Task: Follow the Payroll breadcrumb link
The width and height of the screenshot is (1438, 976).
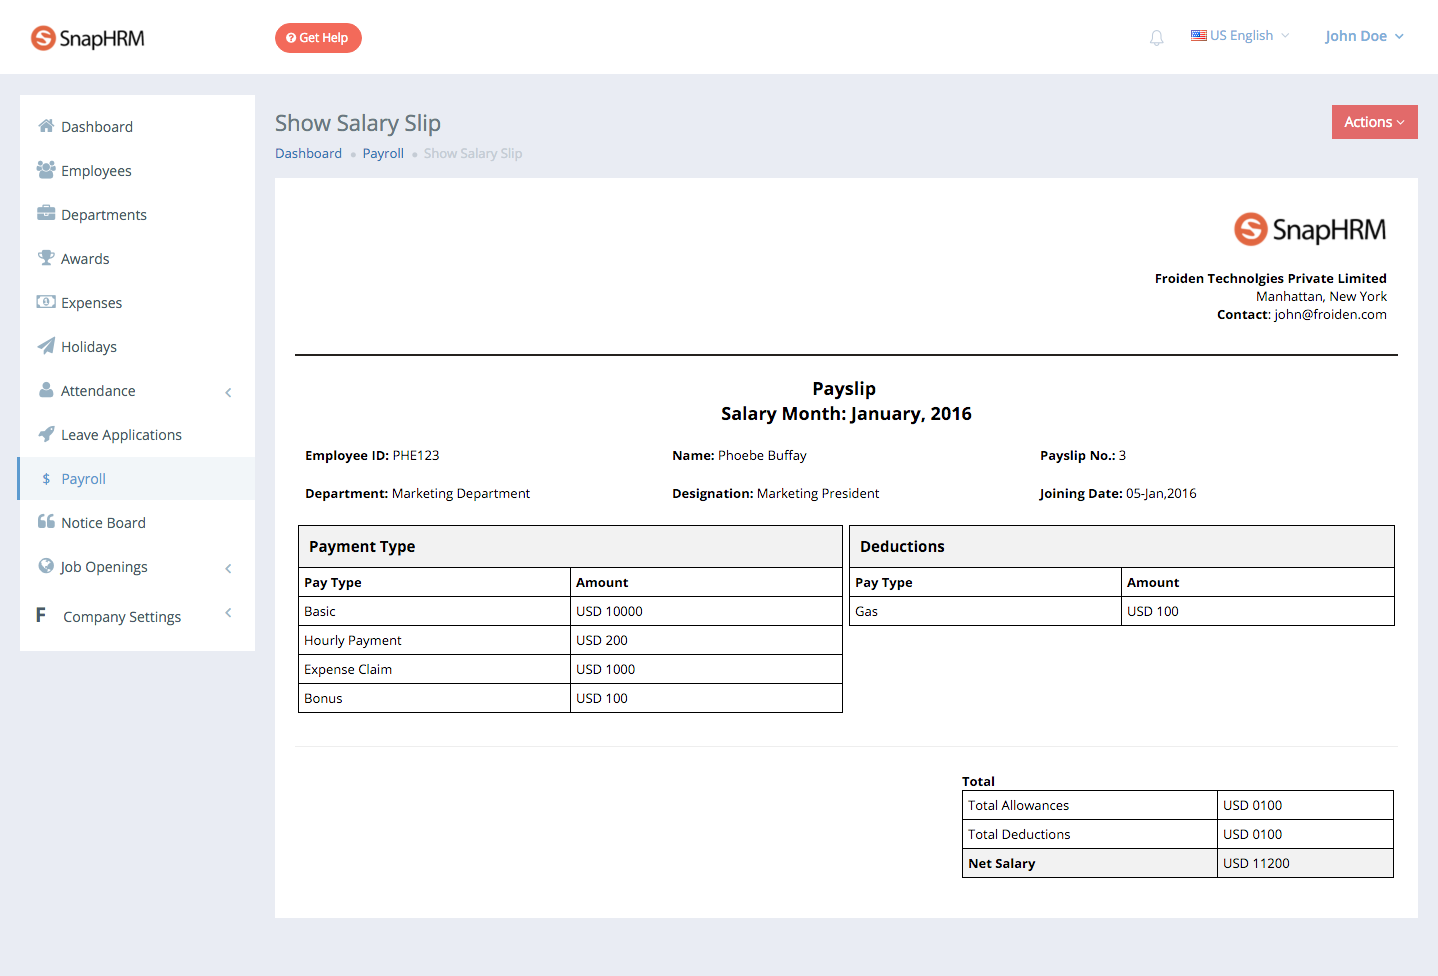Action: click(383, 153)
